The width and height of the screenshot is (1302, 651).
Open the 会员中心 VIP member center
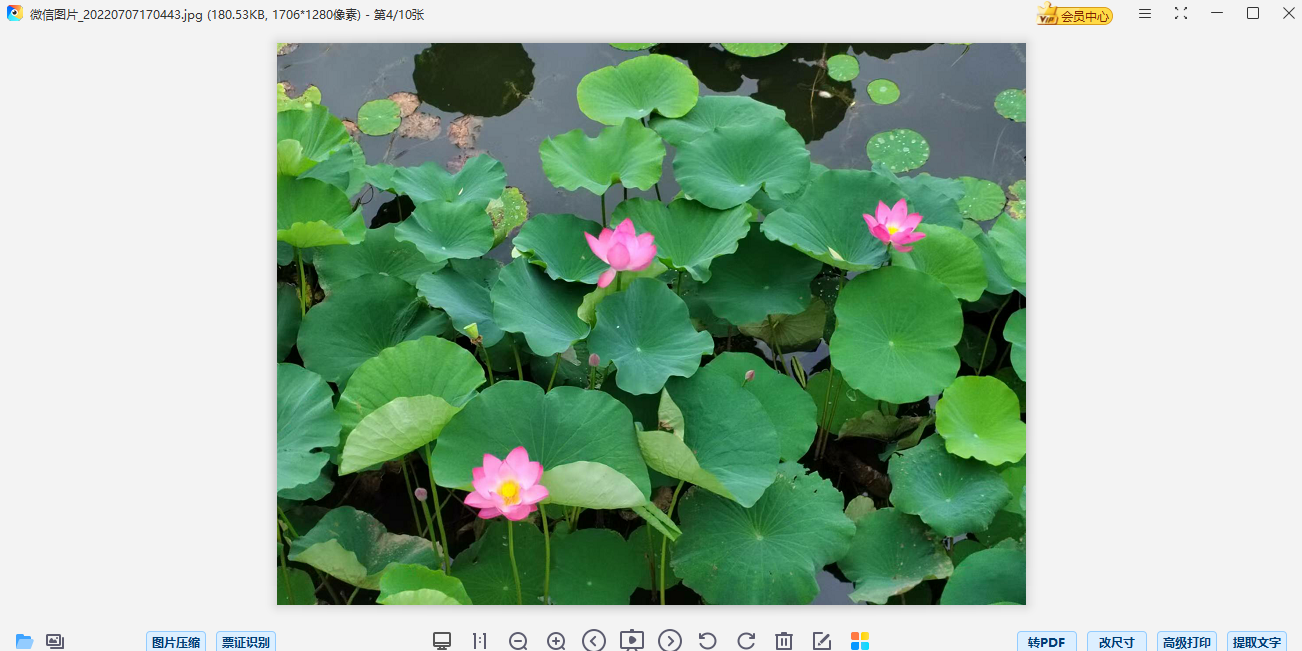pos(1075,15)
